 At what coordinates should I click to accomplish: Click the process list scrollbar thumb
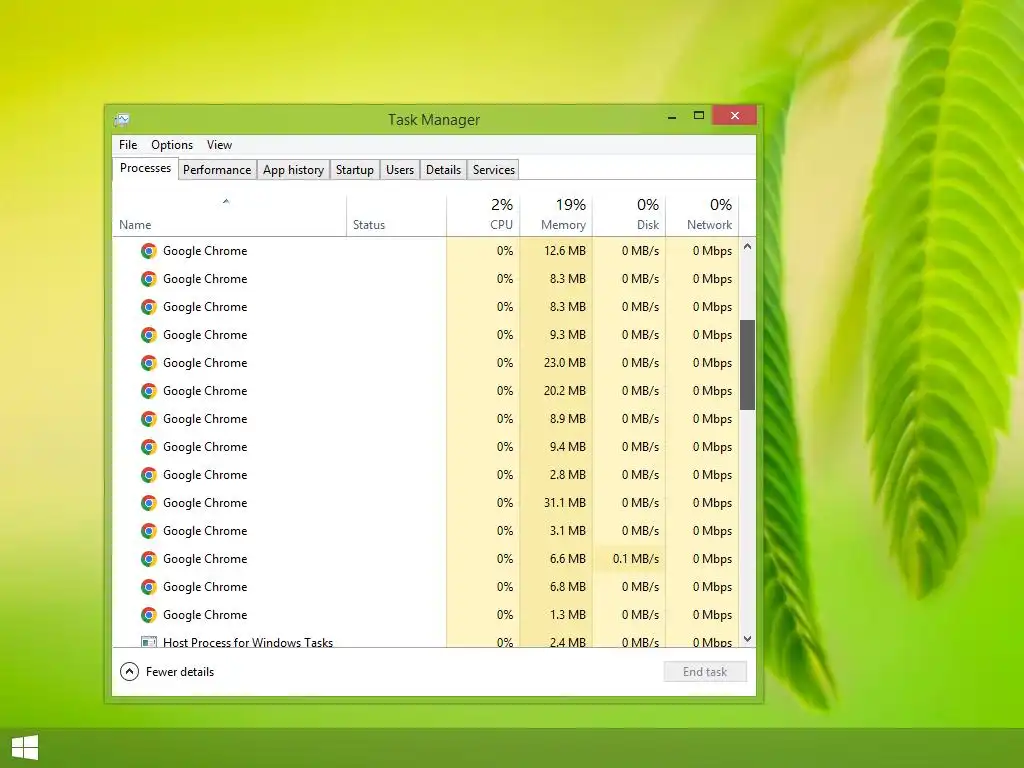(x=748, y=365)
